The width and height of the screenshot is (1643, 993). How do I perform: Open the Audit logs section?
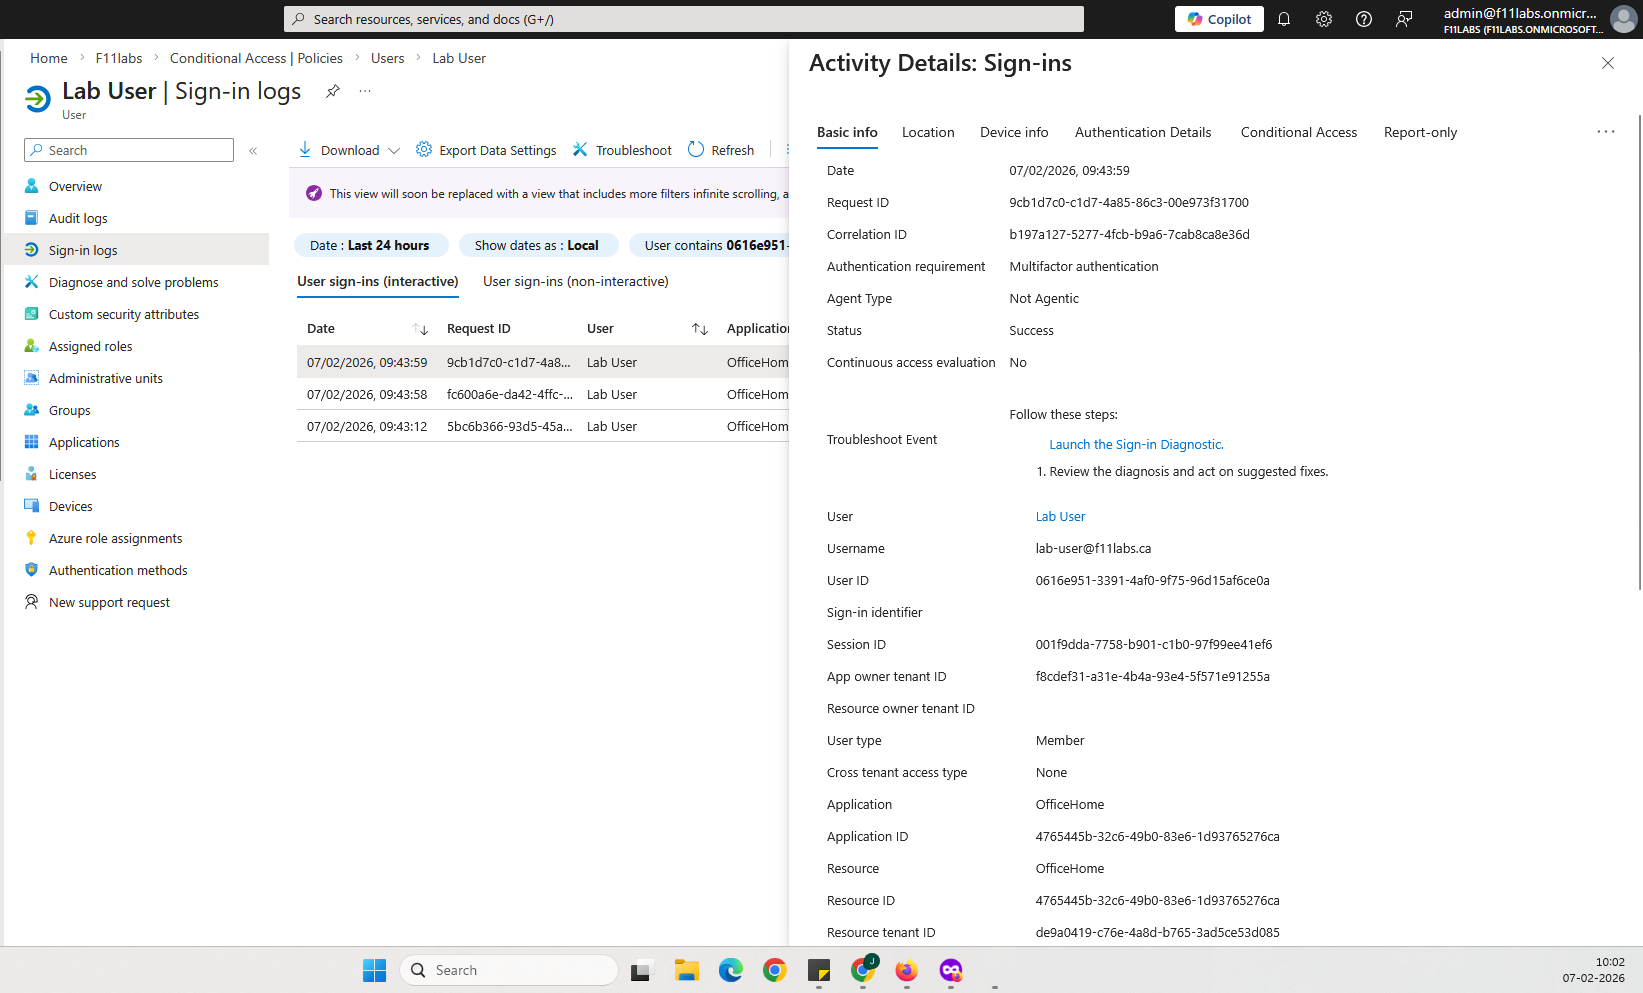click(x=78, y=217)
